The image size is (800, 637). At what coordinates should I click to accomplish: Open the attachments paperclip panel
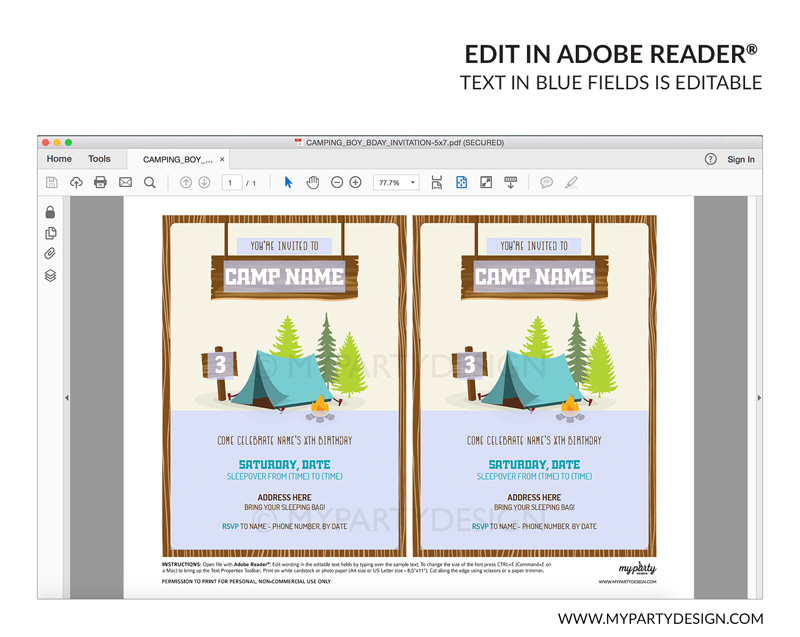tap(50, 254)
